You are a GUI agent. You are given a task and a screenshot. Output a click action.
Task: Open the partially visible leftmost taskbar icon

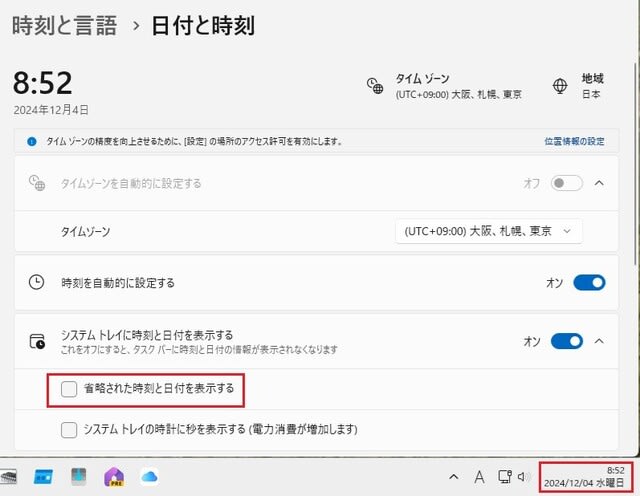[9, 477]
